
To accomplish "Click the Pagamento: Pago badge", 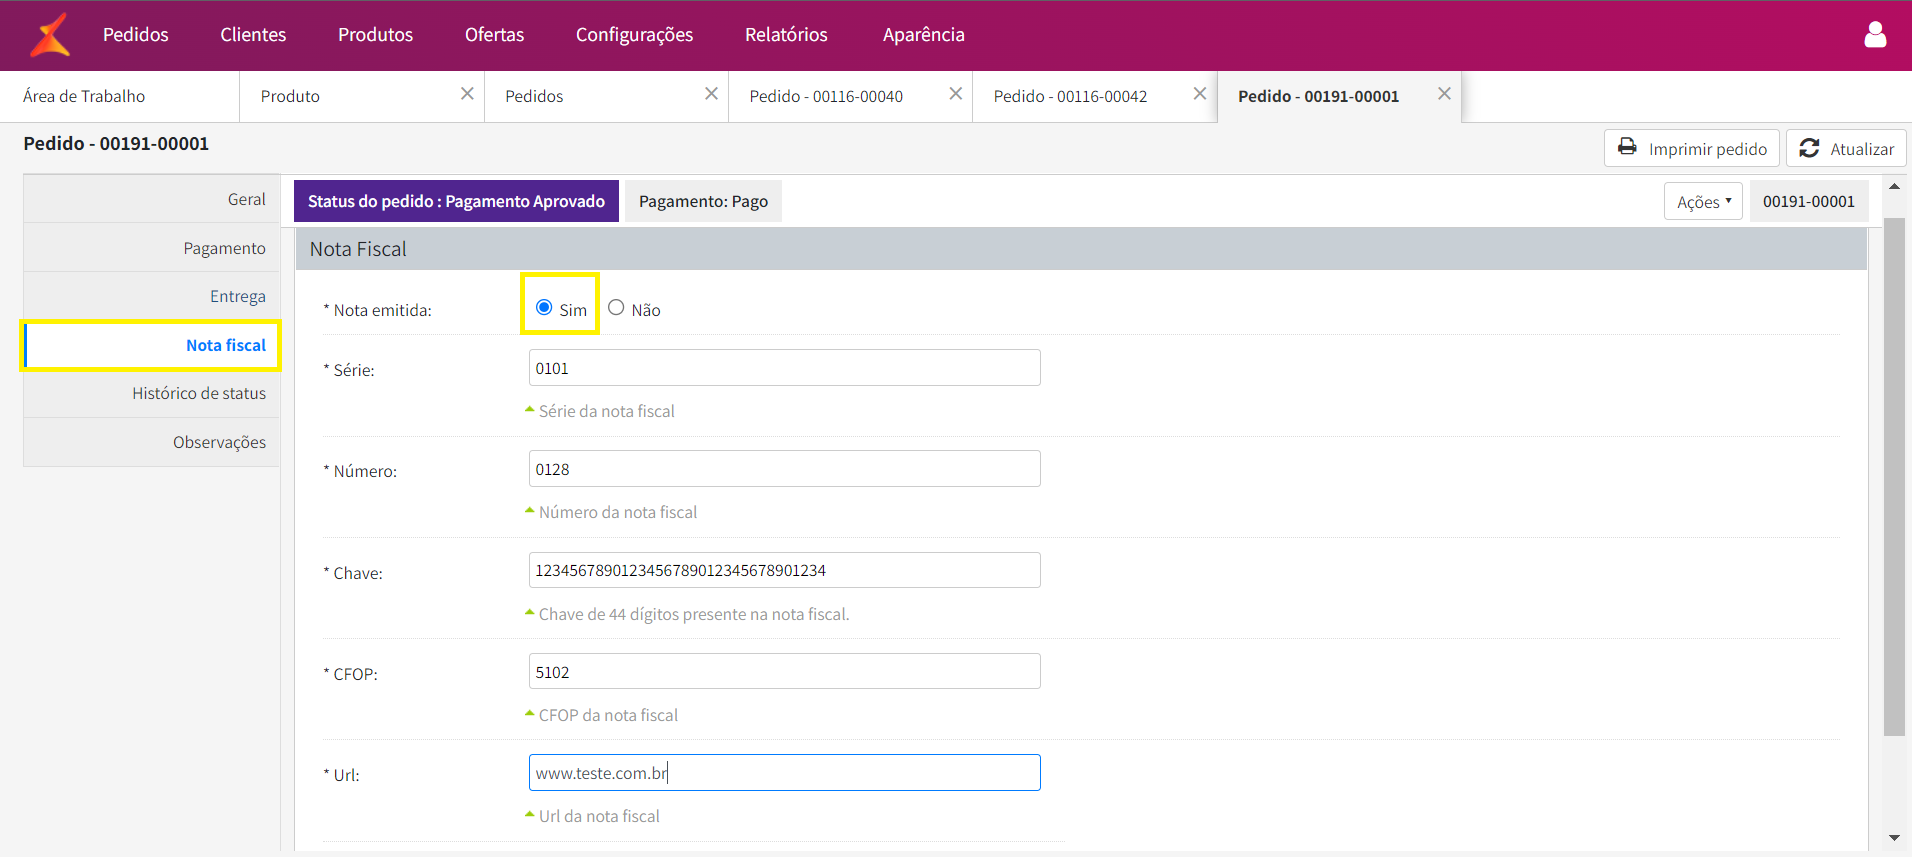I will click(703, 201).
